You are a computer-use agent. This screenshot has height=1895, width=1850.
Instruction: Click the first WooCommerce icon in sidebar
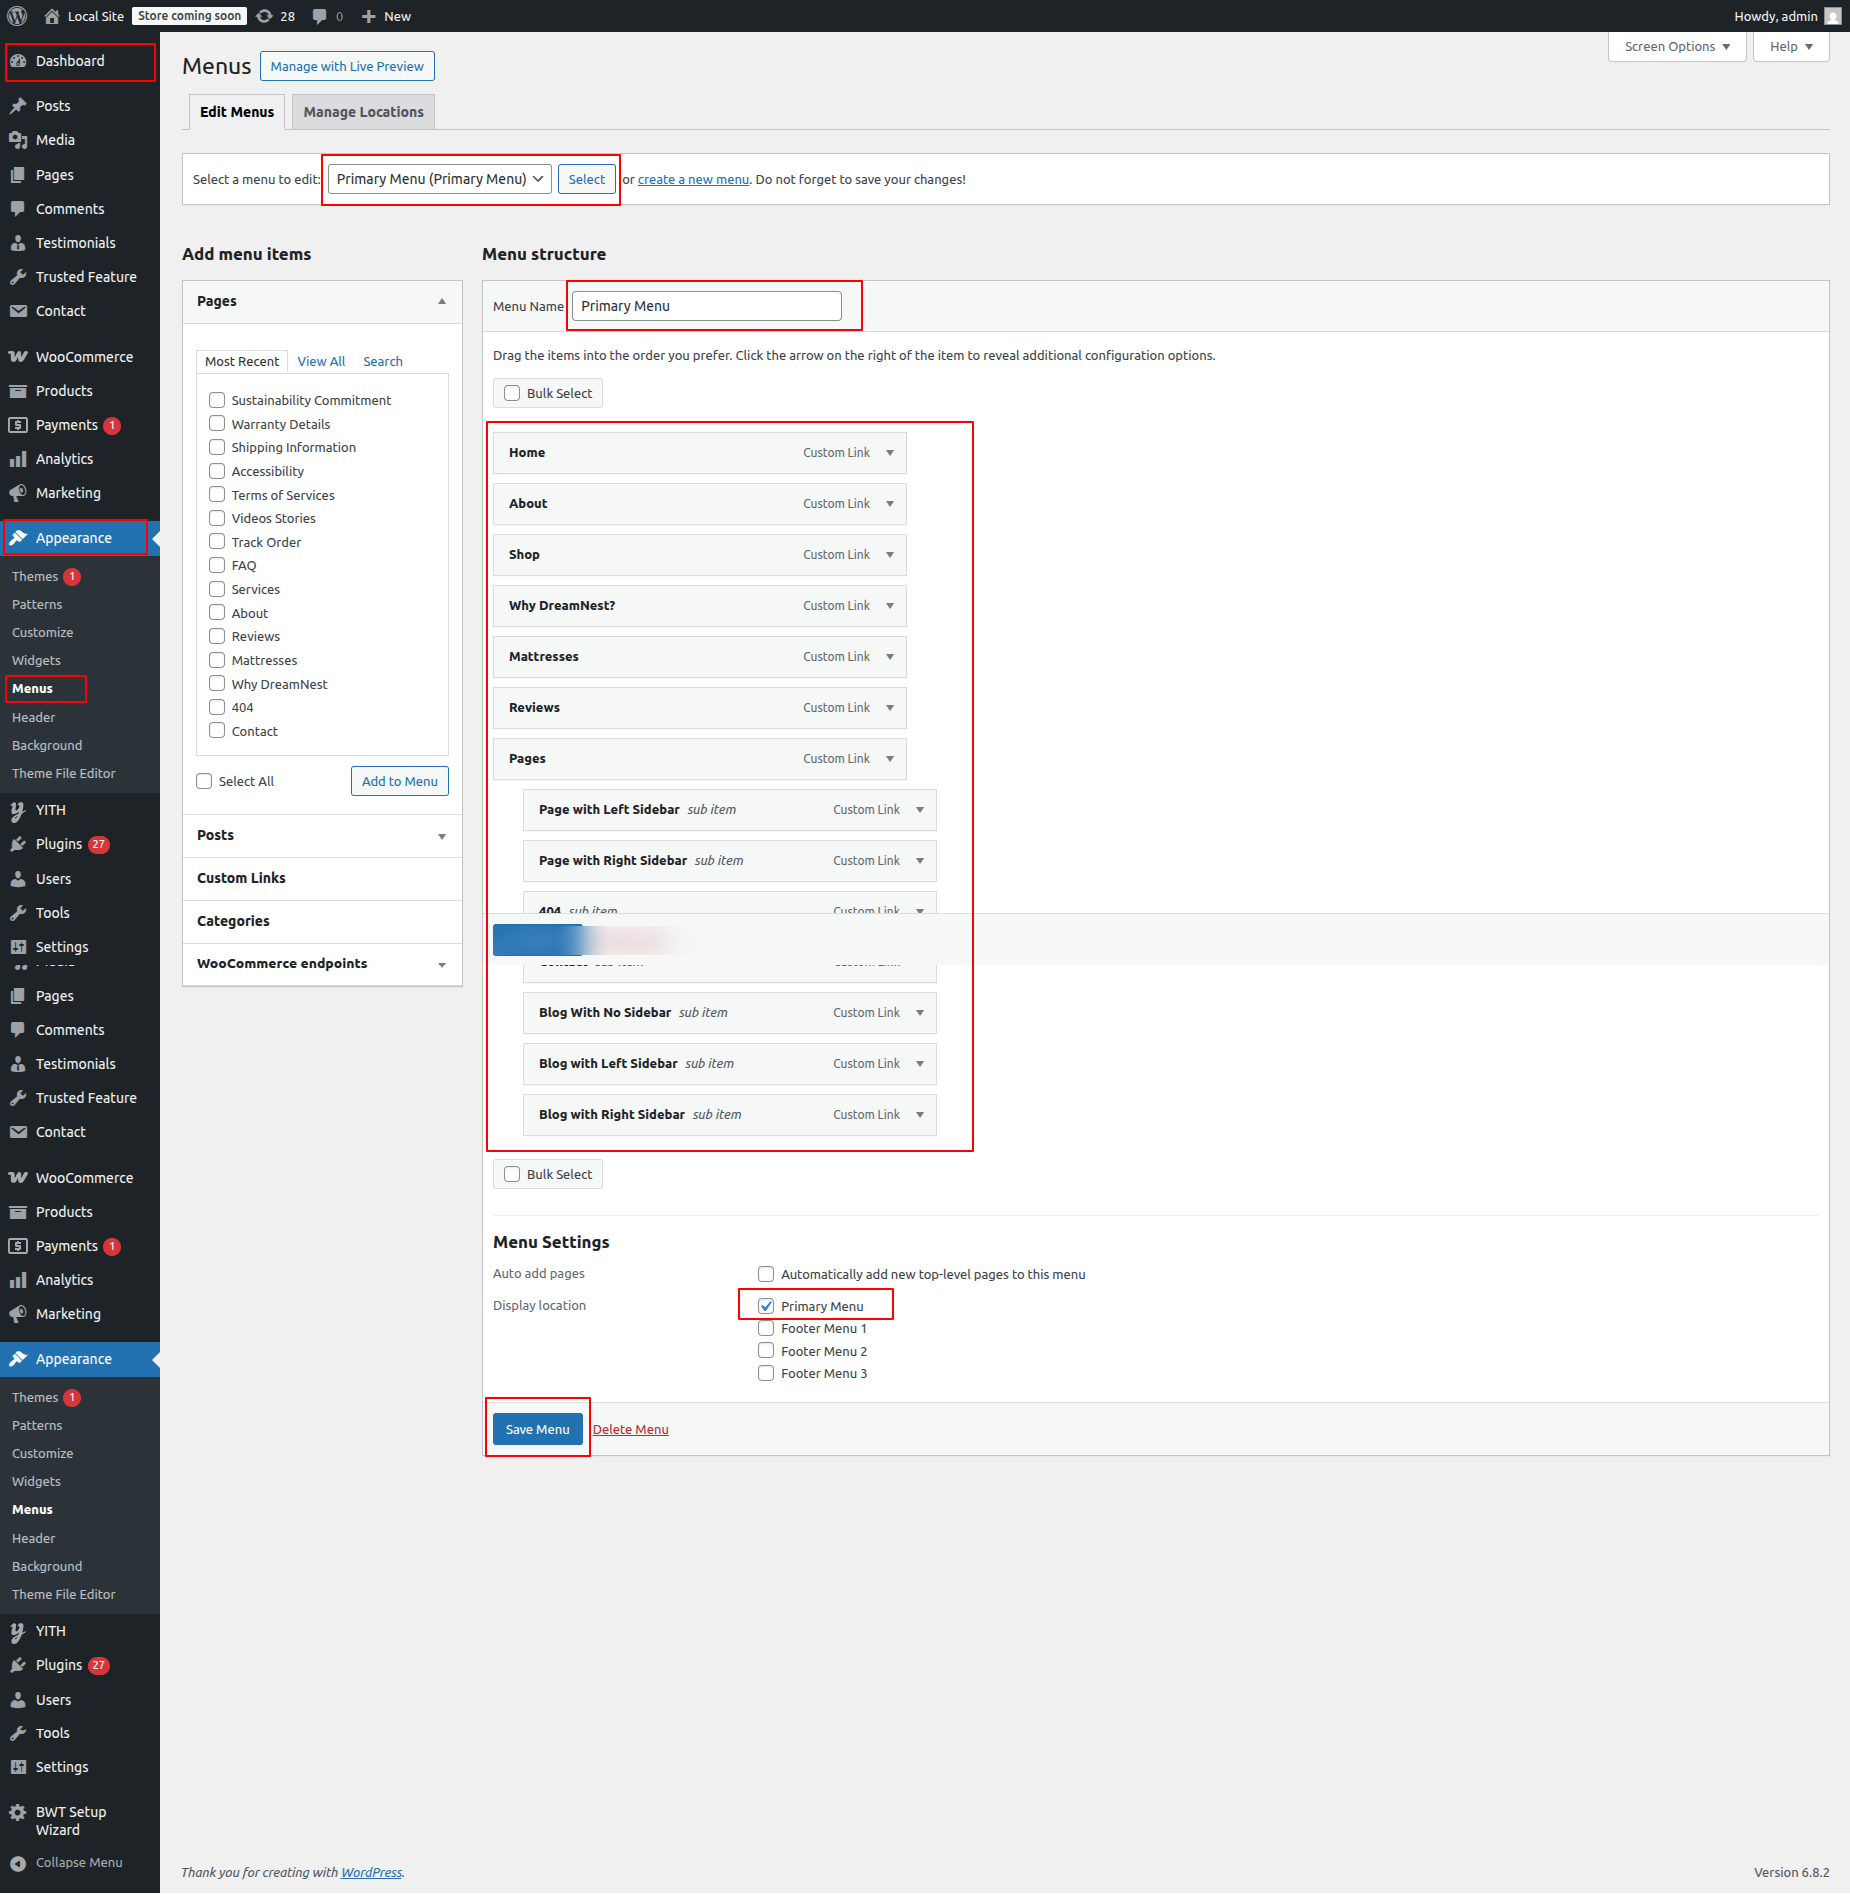pos(18,357)
